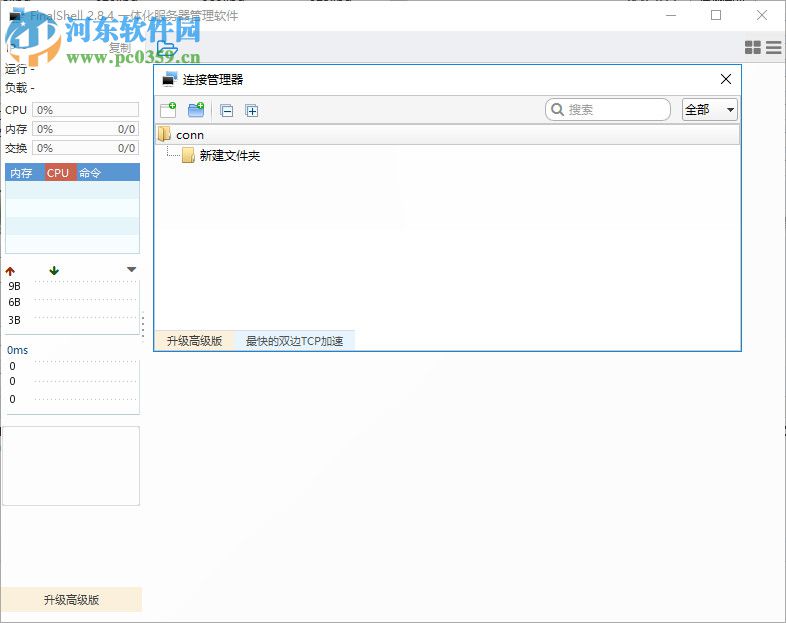Click 最快的双边TCP加速 link
This screenshot has width=786, height=623.
(x=294, y=341)
